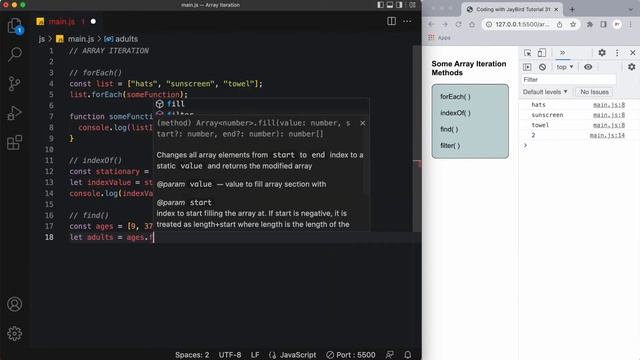Open the main.js:8 link beside sunscreen
The height and width of the screenshot is (360, 640).
[609, 115]
